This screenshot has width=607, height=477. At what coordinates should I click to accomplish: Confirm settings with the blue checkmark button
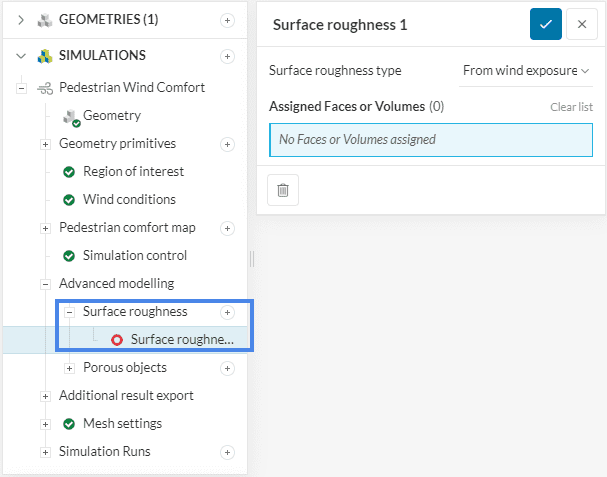[x=545, y=24]
